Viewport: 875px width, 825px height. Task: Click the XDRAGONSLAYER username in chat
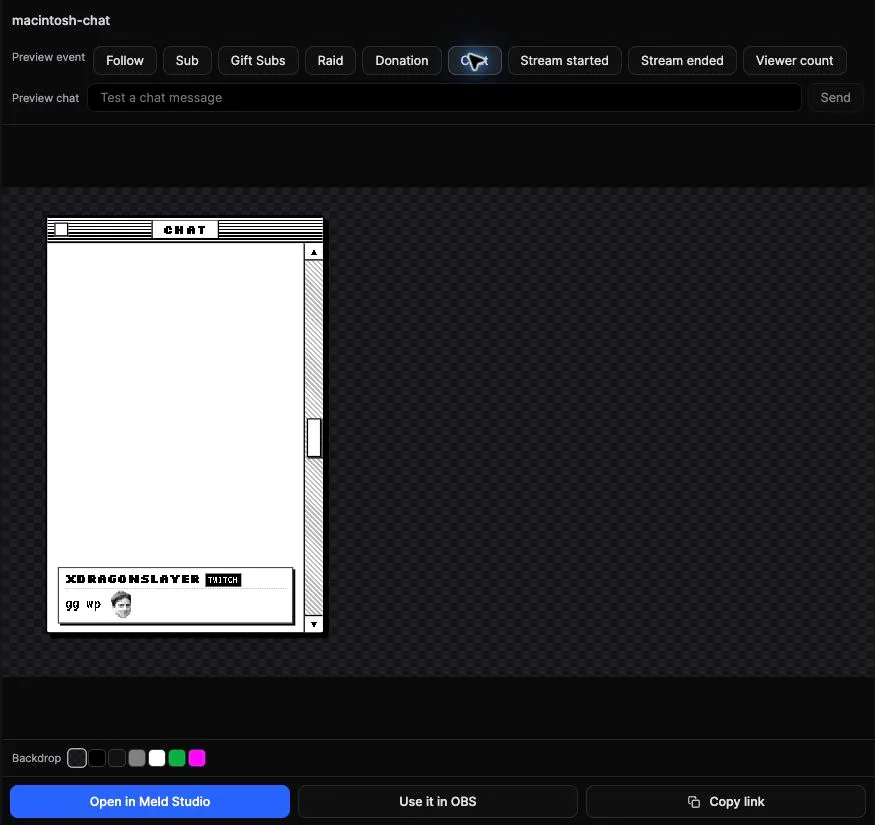[132, 579]
